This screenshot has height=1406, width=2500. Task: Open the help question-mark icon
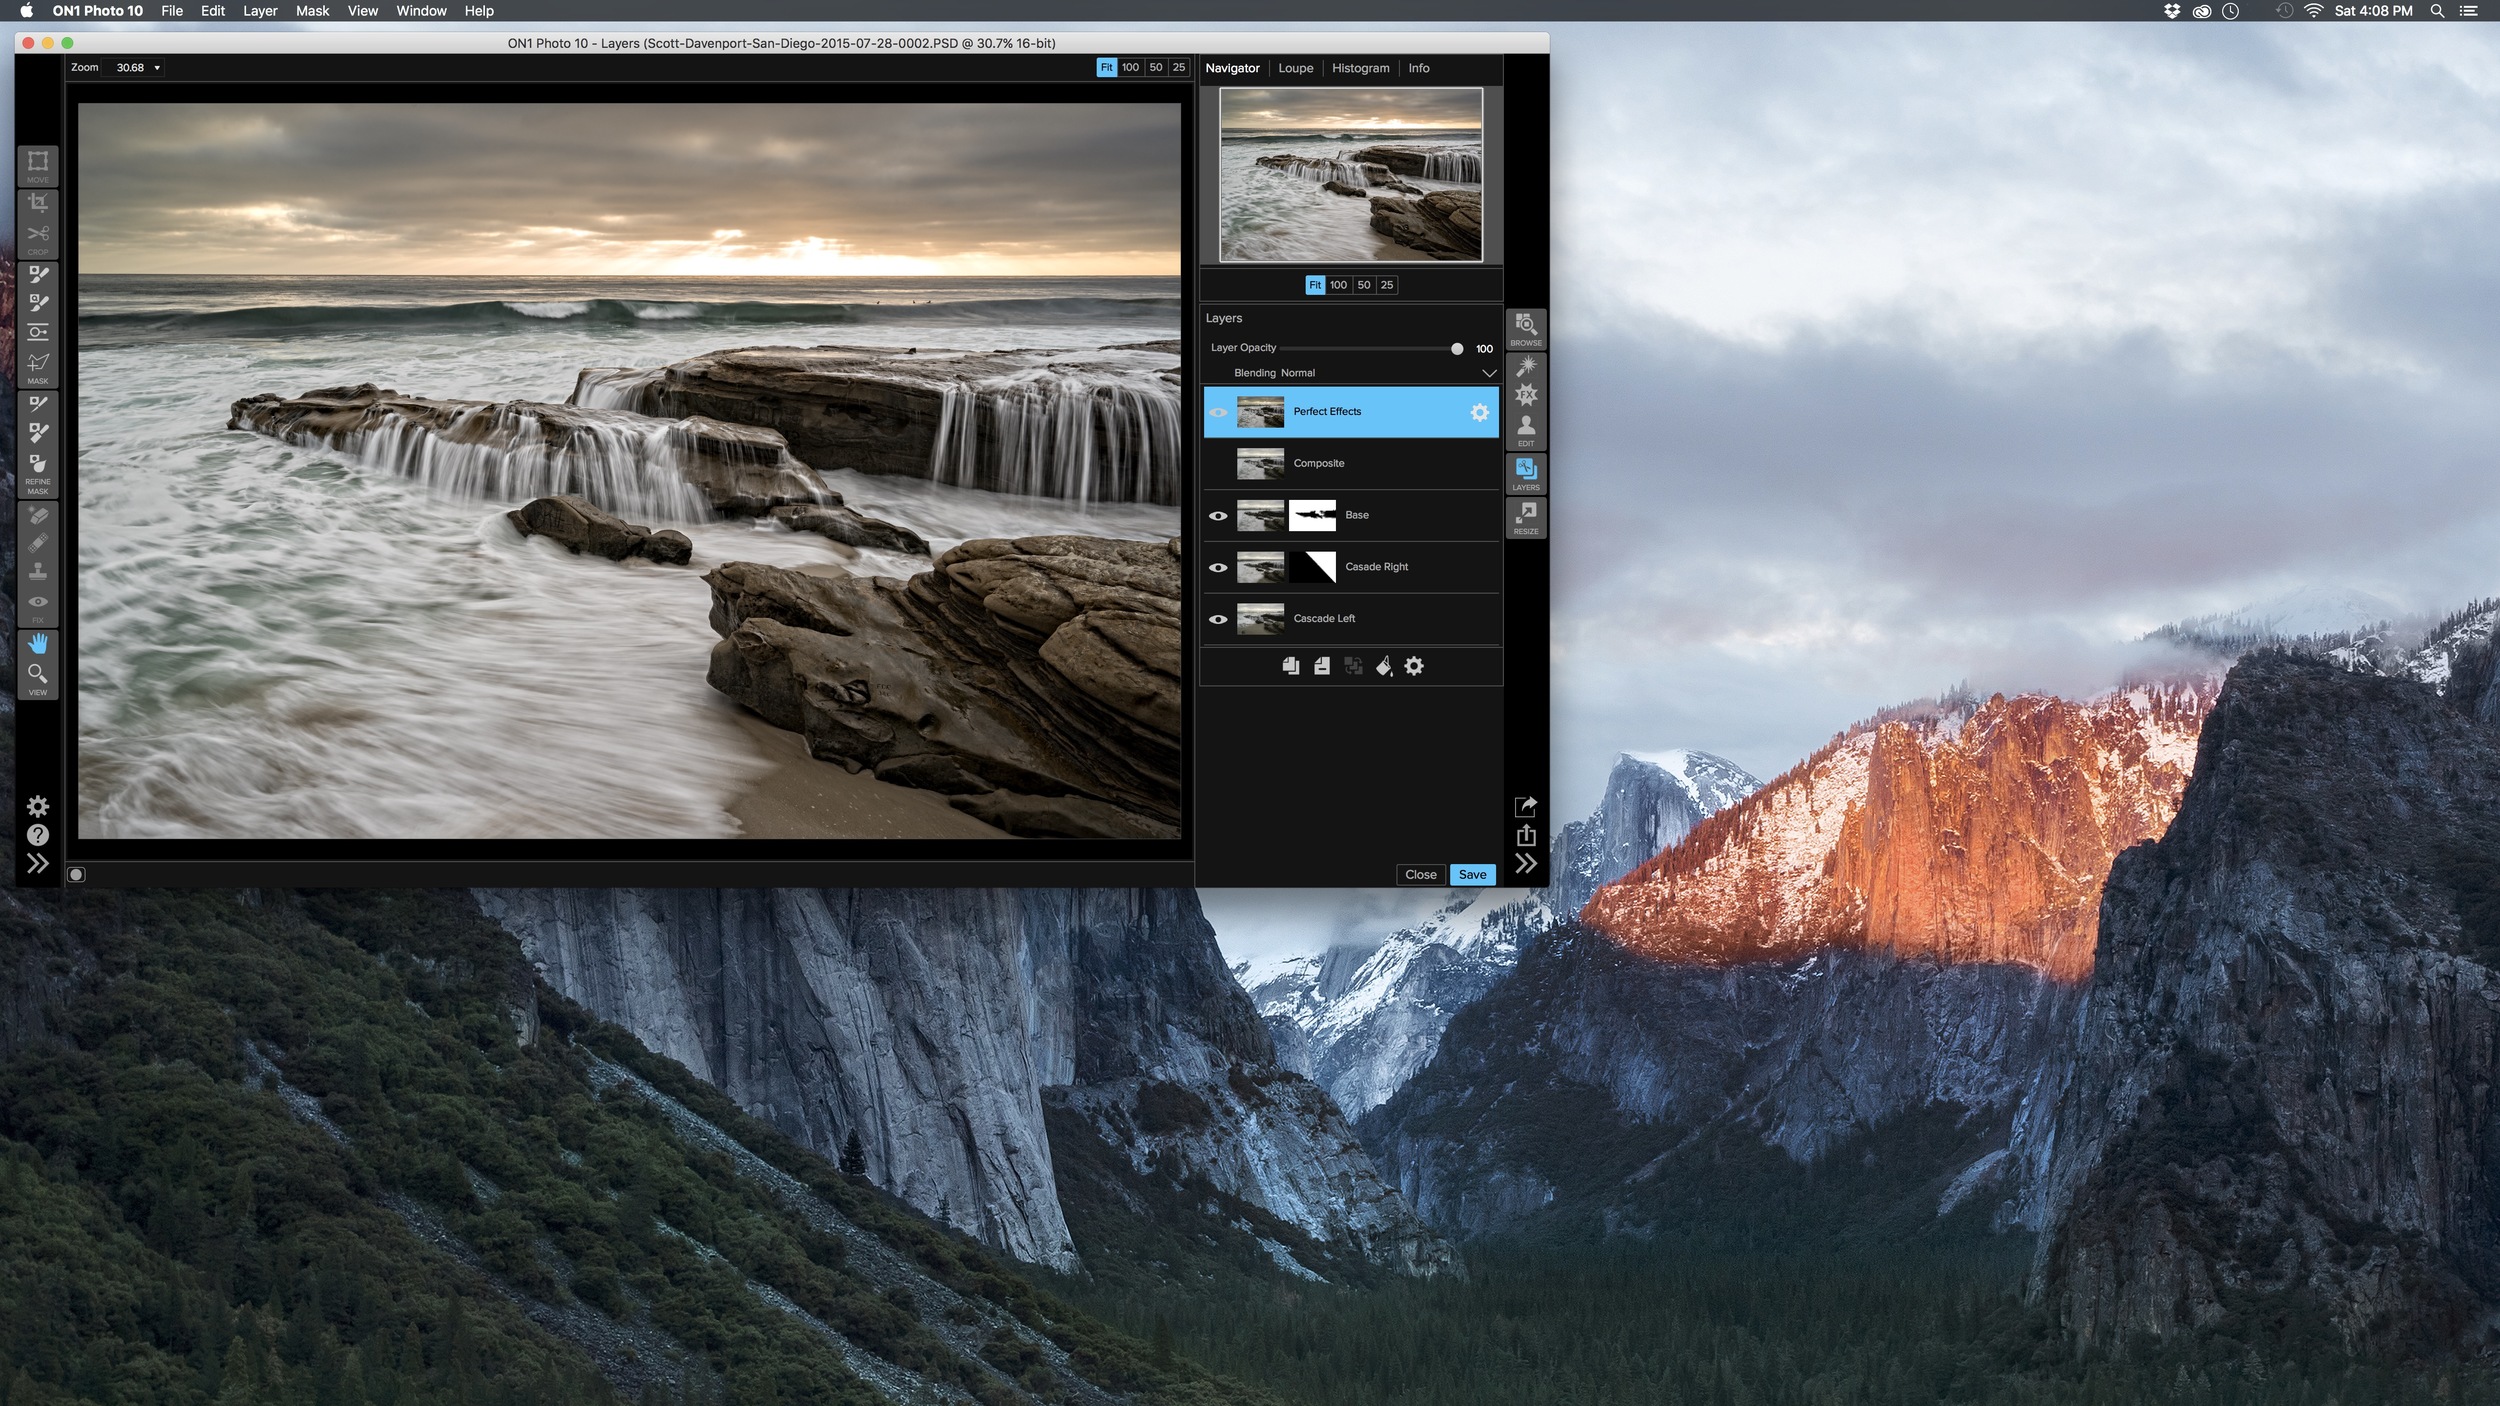click(38, 835)
